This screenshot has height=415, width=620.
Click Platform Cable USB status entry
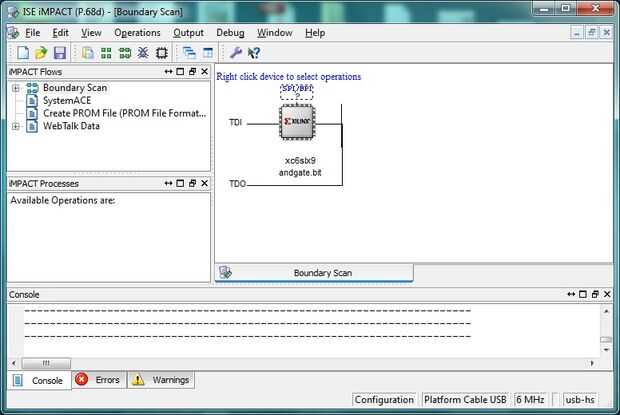pyautogui.click(x=465, y=400)
